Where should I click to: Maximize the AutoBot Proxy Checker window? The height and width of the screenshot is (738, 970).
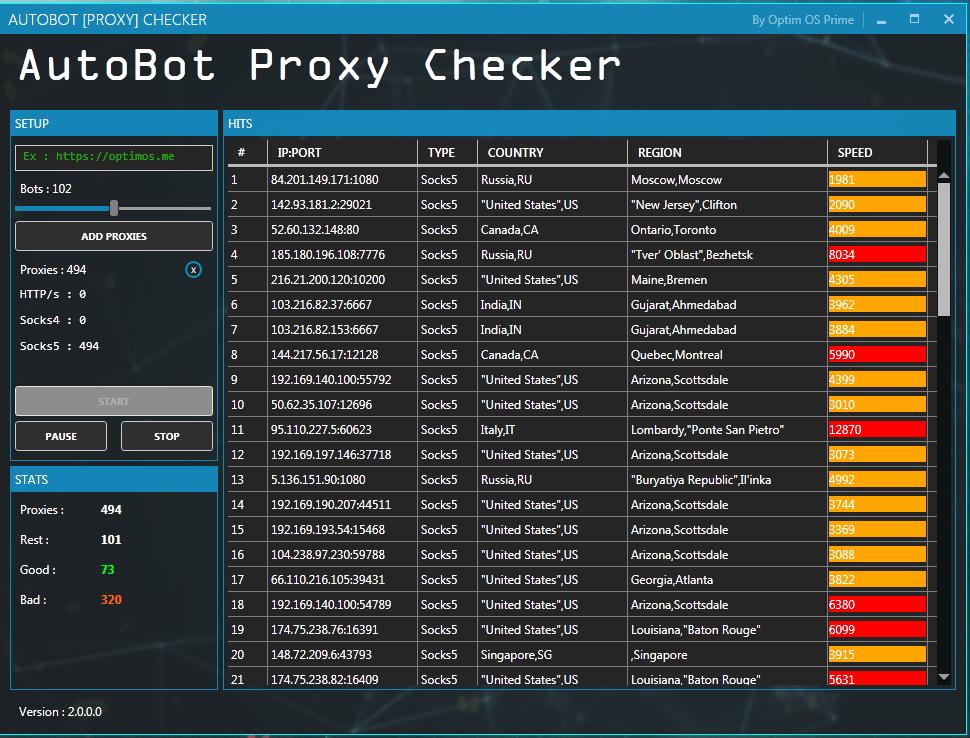914,20
